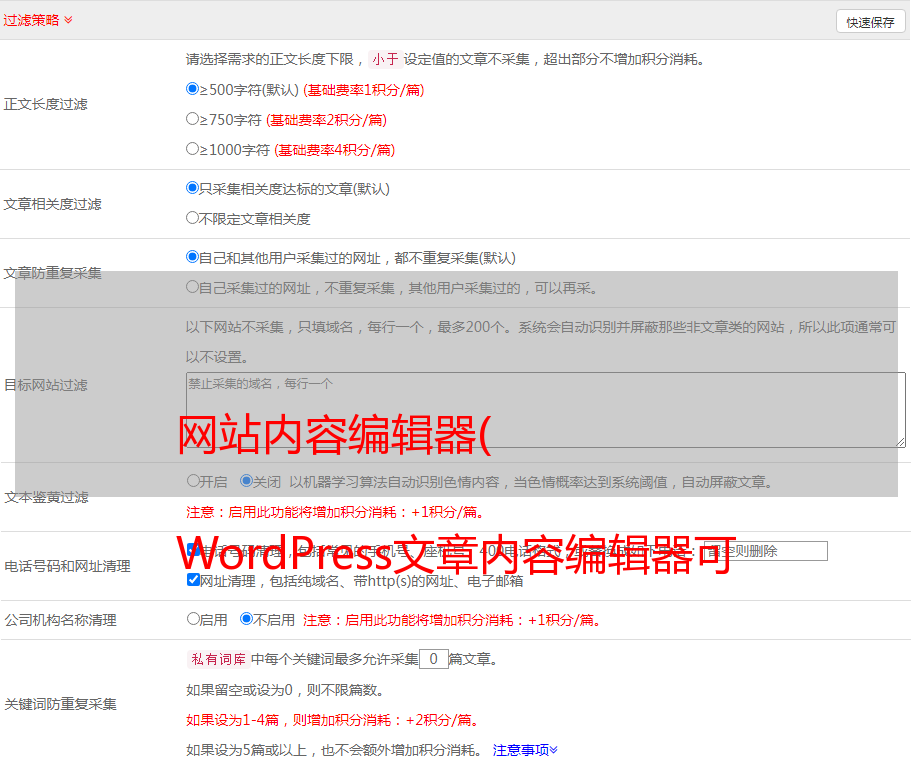Click the 公司机构名称清理 row label
Screen dimensions: 912x768
point(60,620)
